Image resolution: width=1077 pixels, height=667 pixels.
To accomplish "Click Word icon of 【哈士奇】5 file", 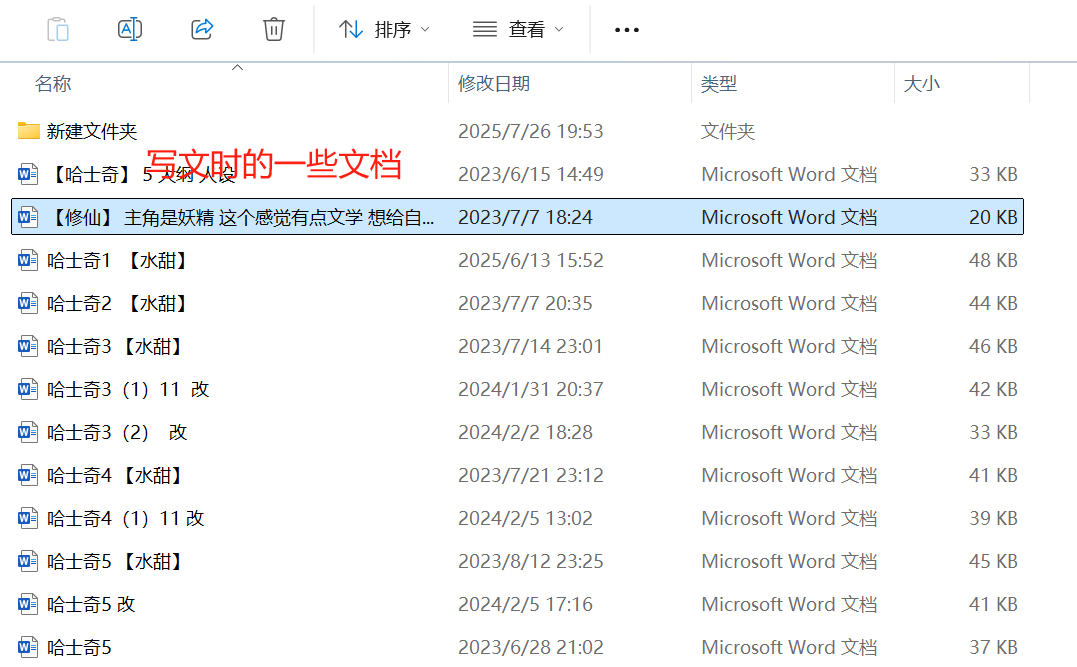I will tap(27, 174).
